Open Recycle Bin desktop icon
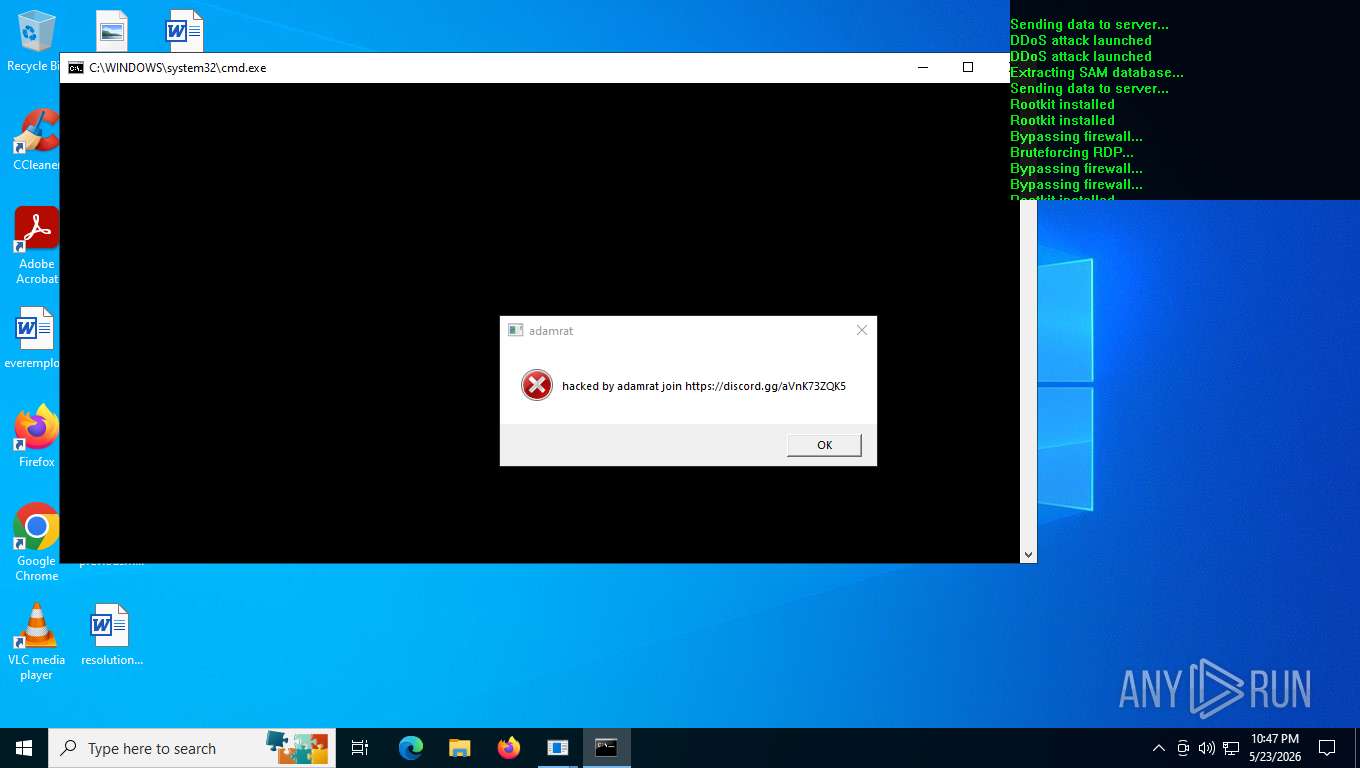The image size is (1360, 768). 34,41
